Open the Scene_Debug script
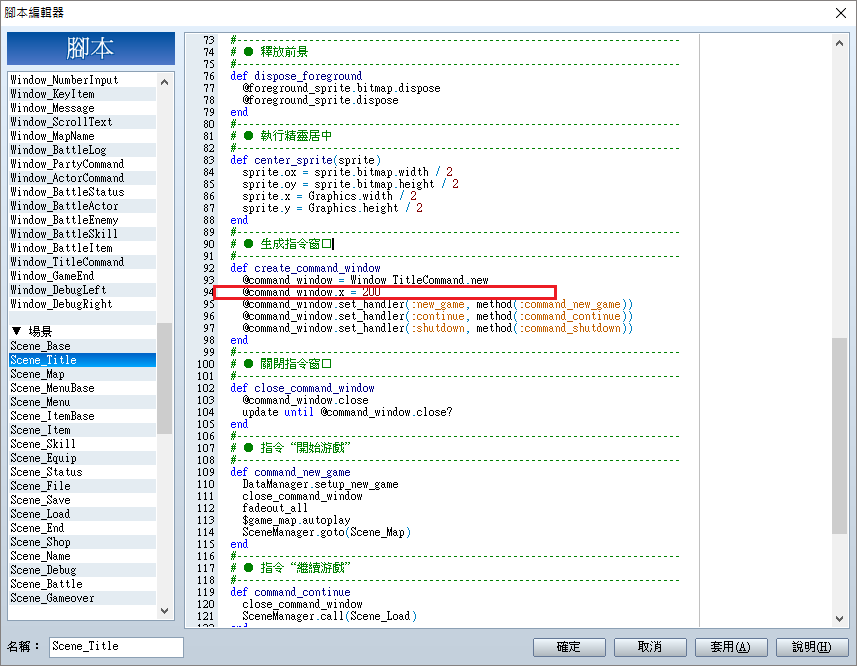The width and height of the screenshot is (857, 666). tap(83, 570)
